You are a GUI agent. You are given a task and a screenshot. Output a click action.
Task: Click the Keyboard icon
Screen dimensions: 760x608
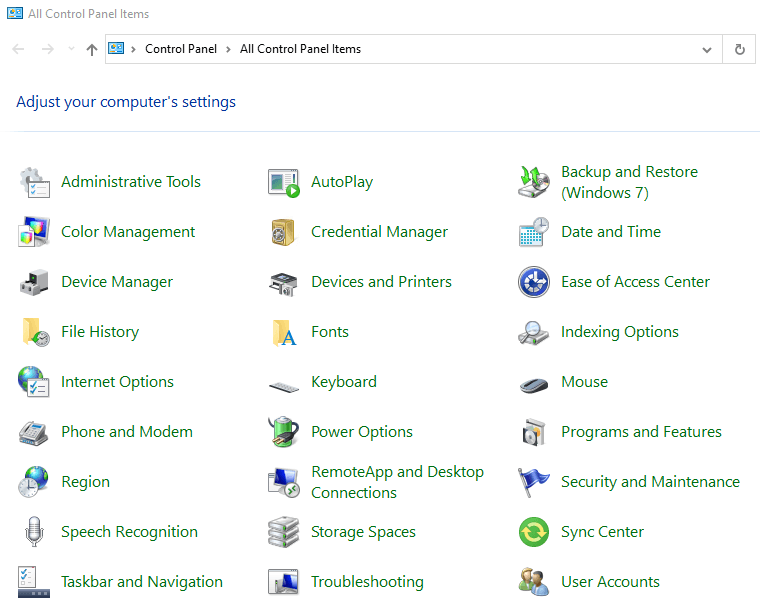(284, 386)
